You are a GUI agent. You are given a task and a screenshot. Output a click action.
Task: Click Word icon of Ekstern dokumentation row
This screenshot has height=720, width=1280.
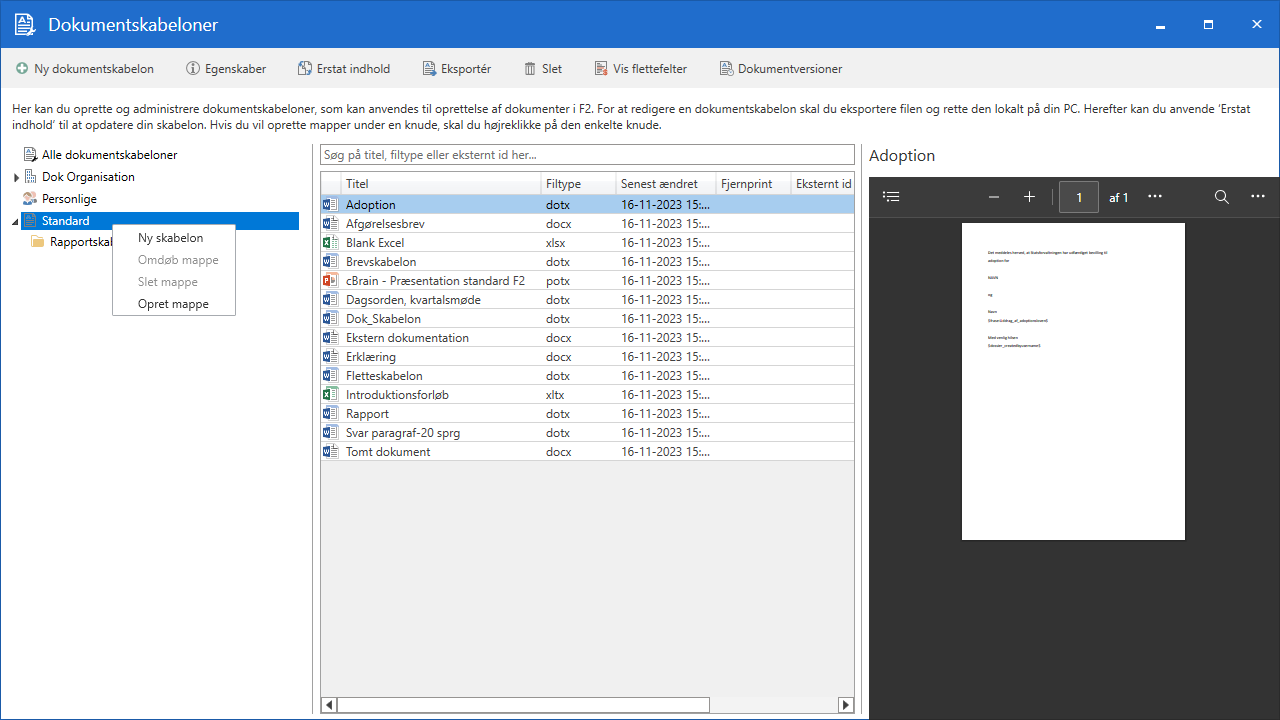point(331,338)
